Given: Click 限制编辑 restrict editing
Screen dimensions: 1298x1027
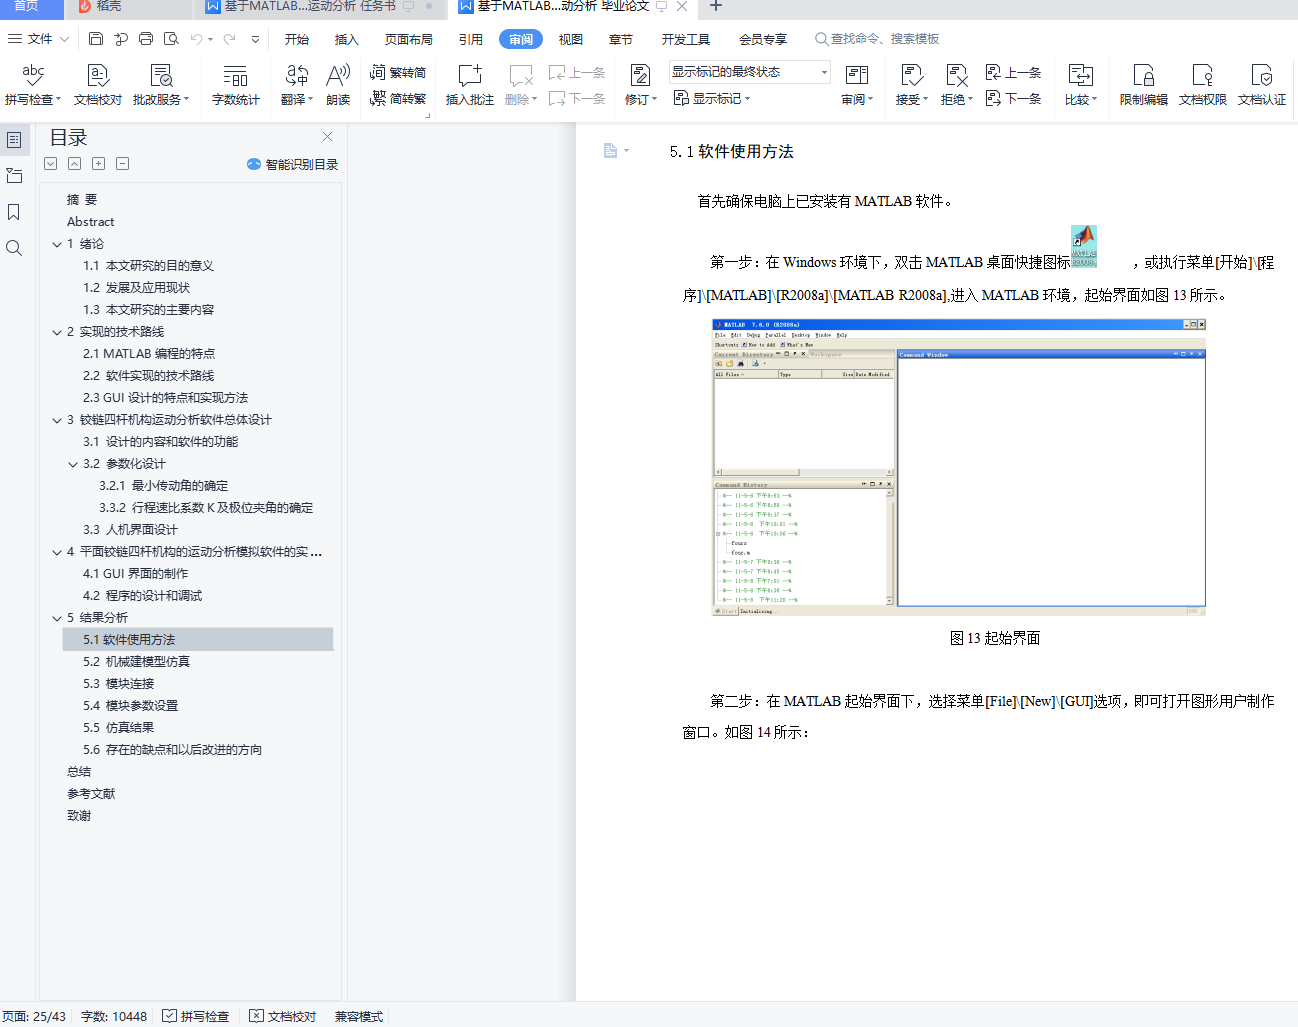Looking at the screenshot, I should pyautogui.click(x=1144, y=84).
